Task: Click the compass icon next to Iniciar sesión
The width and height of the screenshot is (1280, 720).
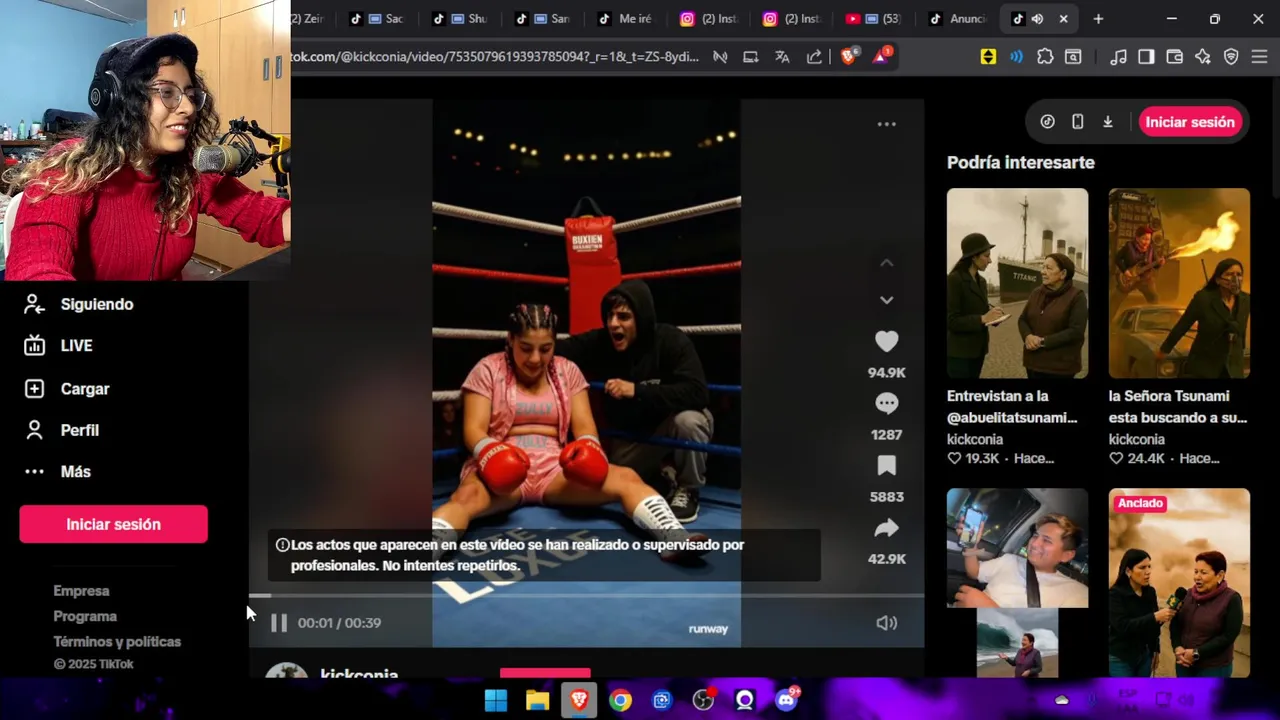Action: point(1047,122)
